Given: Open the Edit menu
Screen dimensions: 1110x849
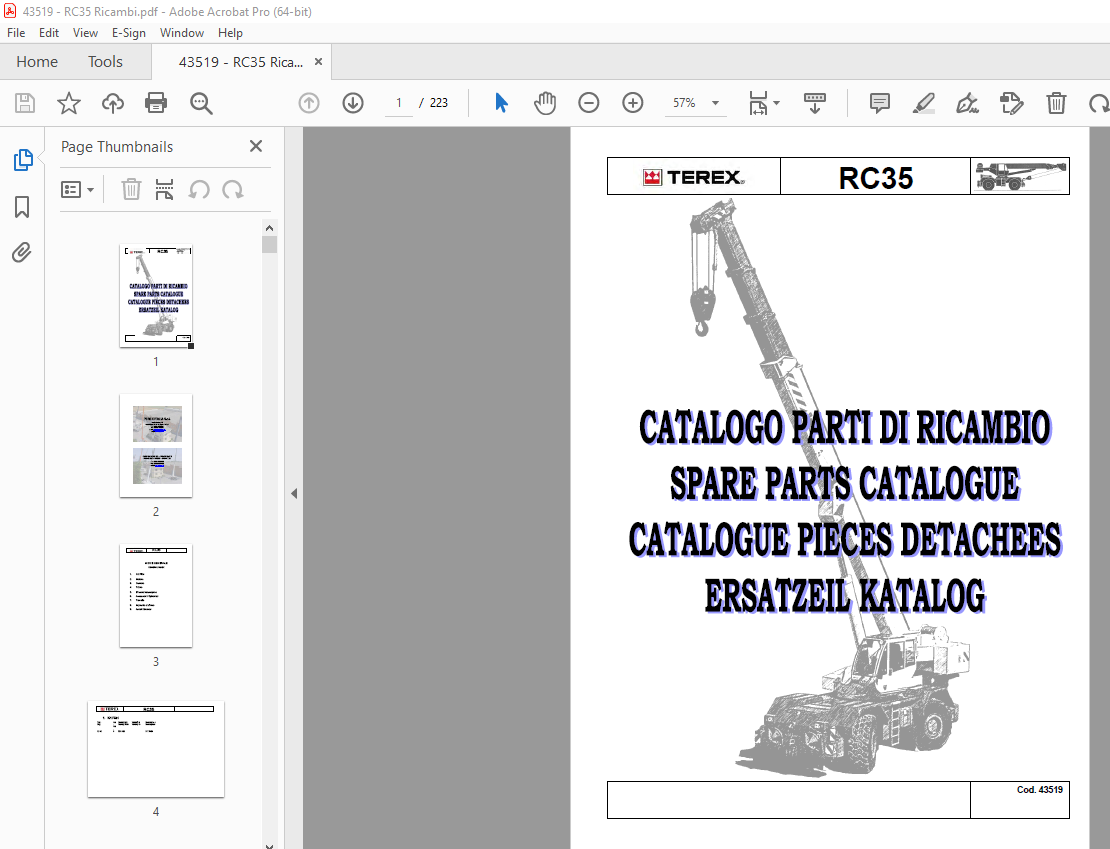Looking at the screenshot, I should (49, 33).
